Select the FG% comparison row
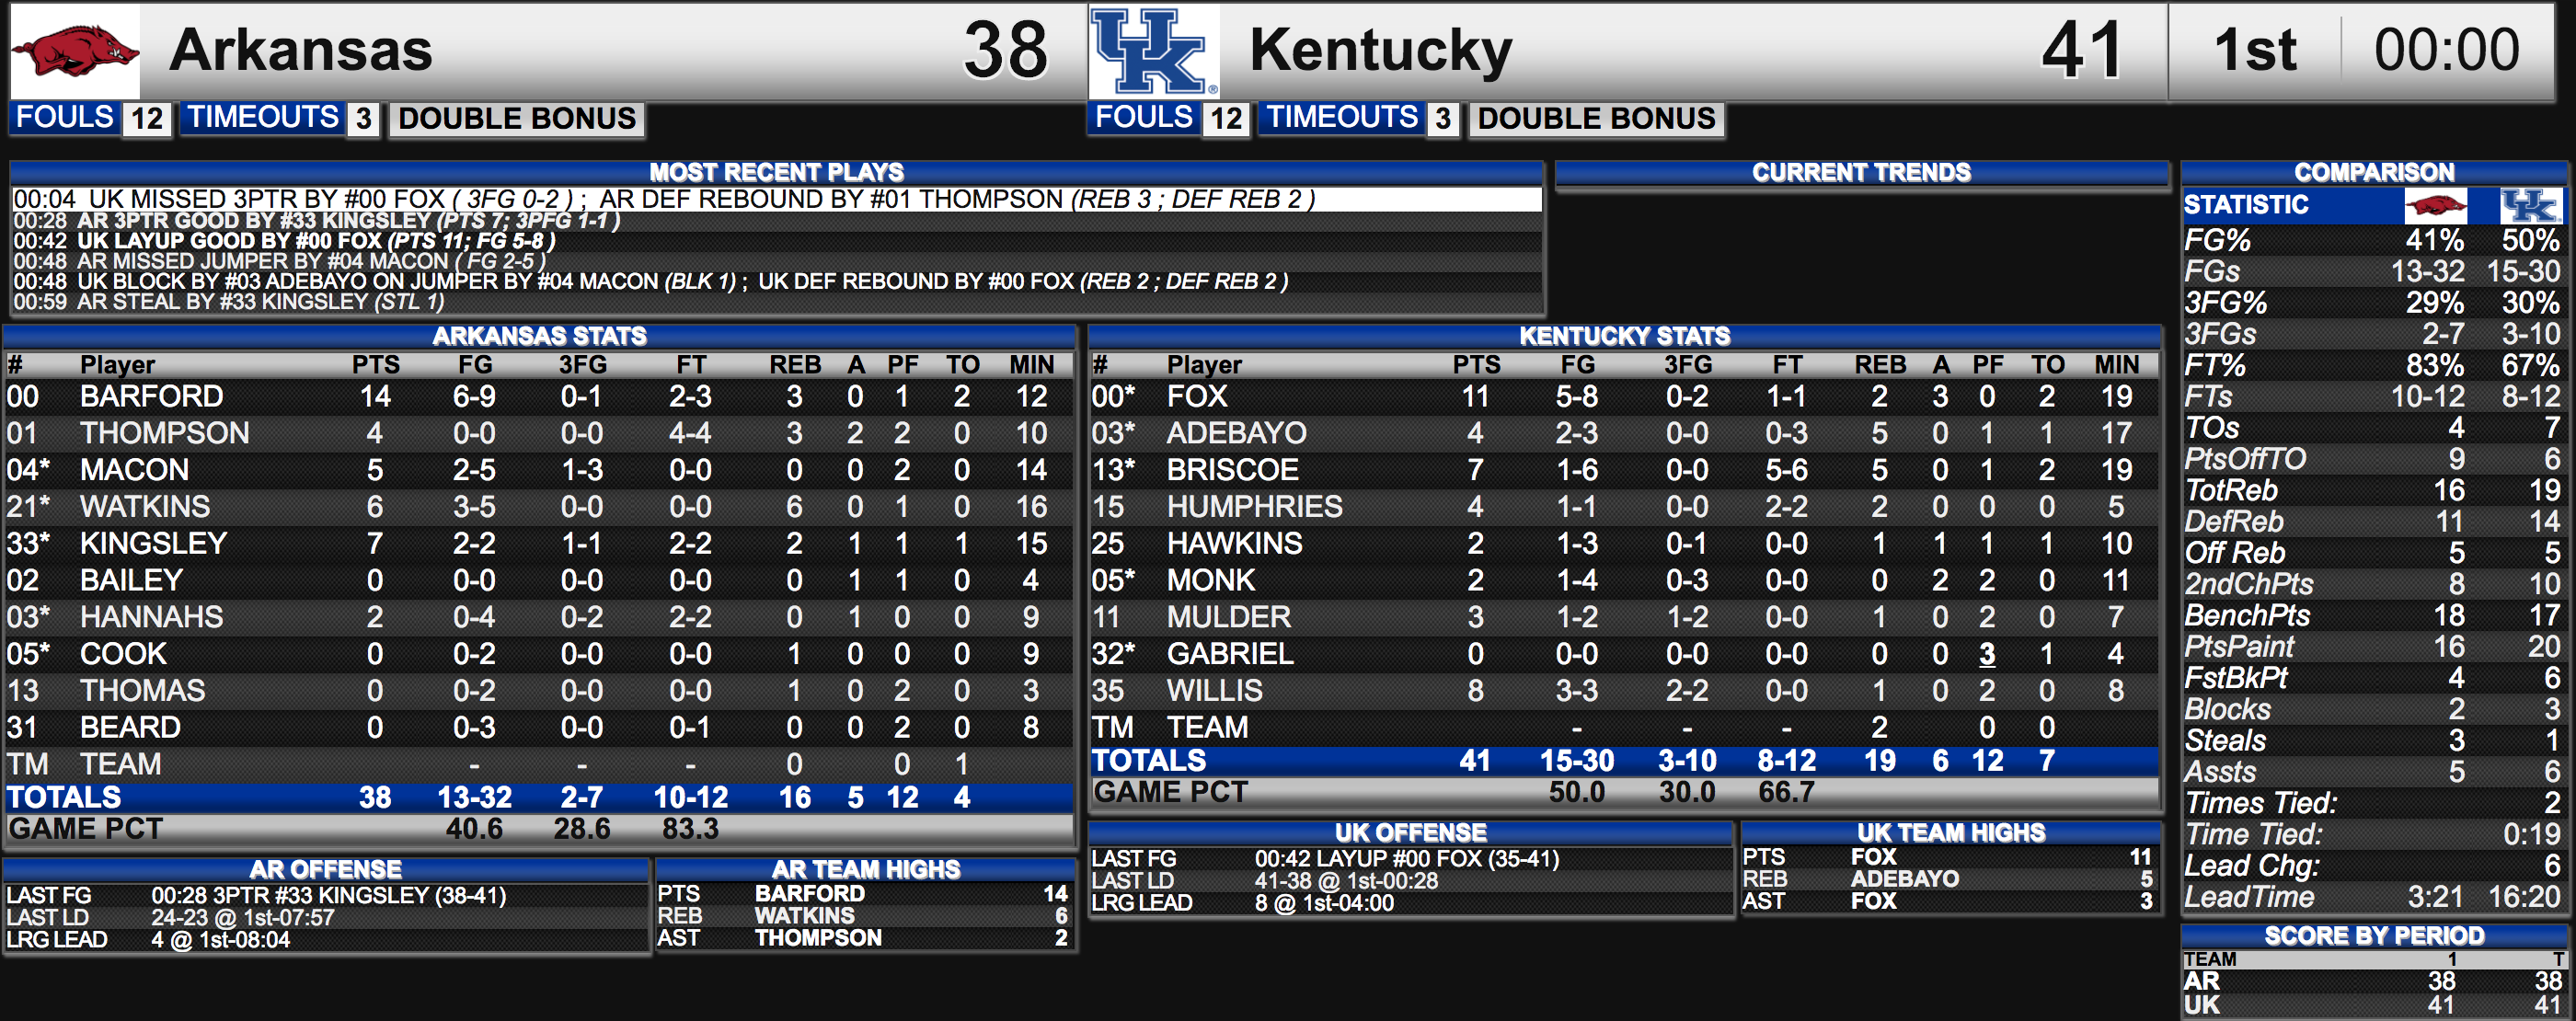Screen dimensions: 2576x1021 (2372, 241)
